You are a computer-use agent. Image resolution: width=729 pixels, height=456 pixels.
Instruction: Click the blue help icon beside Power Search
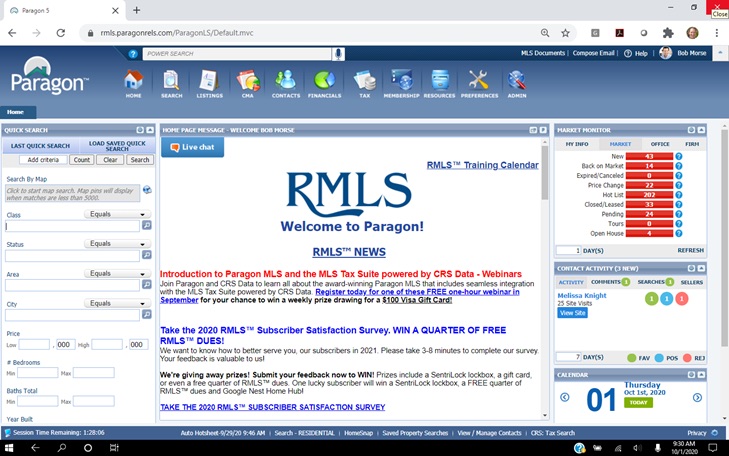[x=133, y=54]
